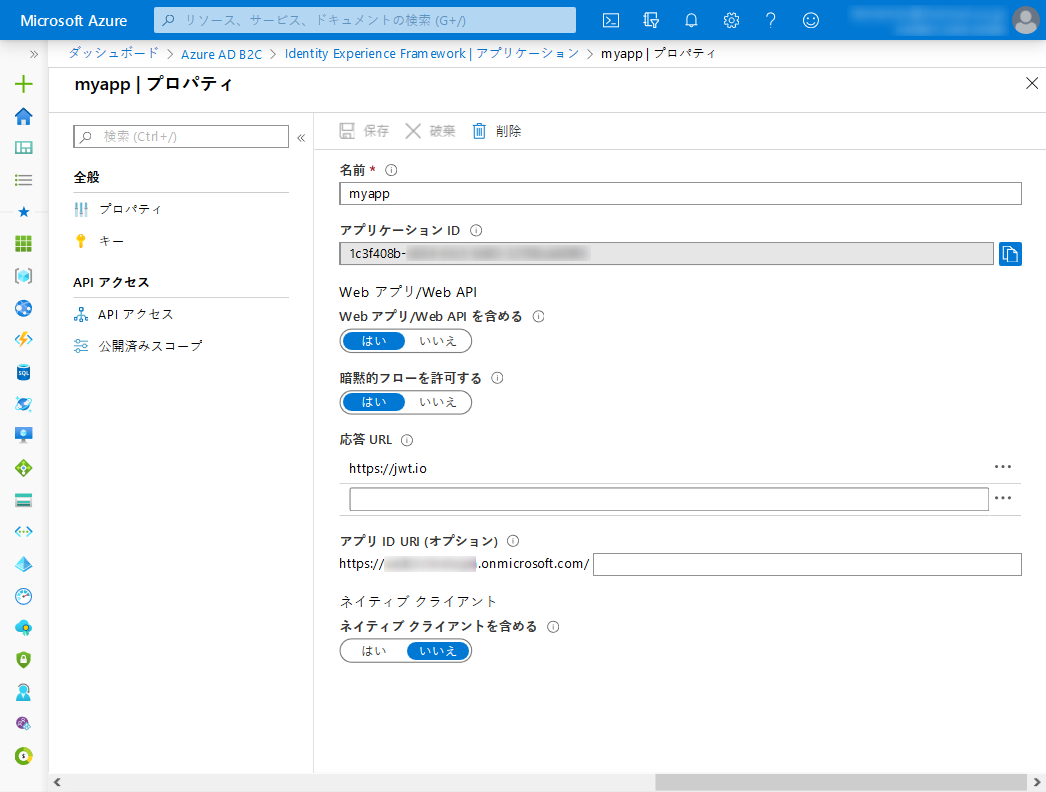Open Function App lightning icon
The height and width of the screenshot is (792, 1046).
tap(23, 340)
